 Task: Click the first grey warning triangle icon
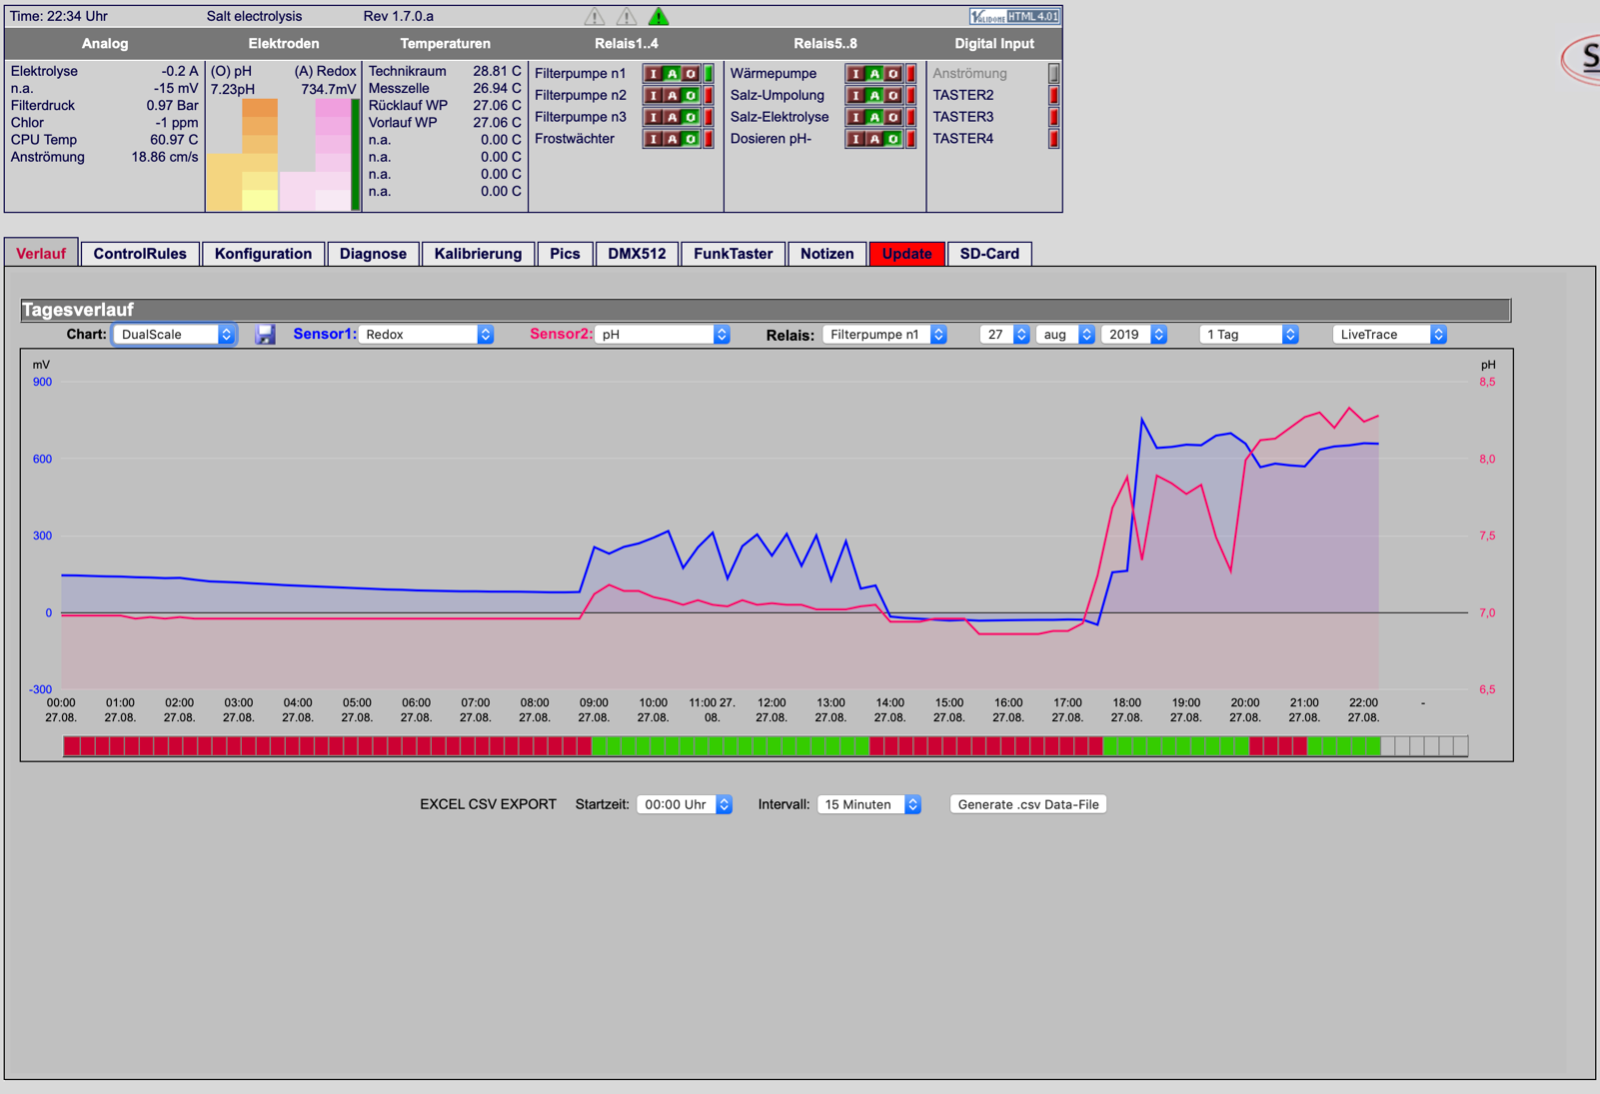click(x=594, y=16)
